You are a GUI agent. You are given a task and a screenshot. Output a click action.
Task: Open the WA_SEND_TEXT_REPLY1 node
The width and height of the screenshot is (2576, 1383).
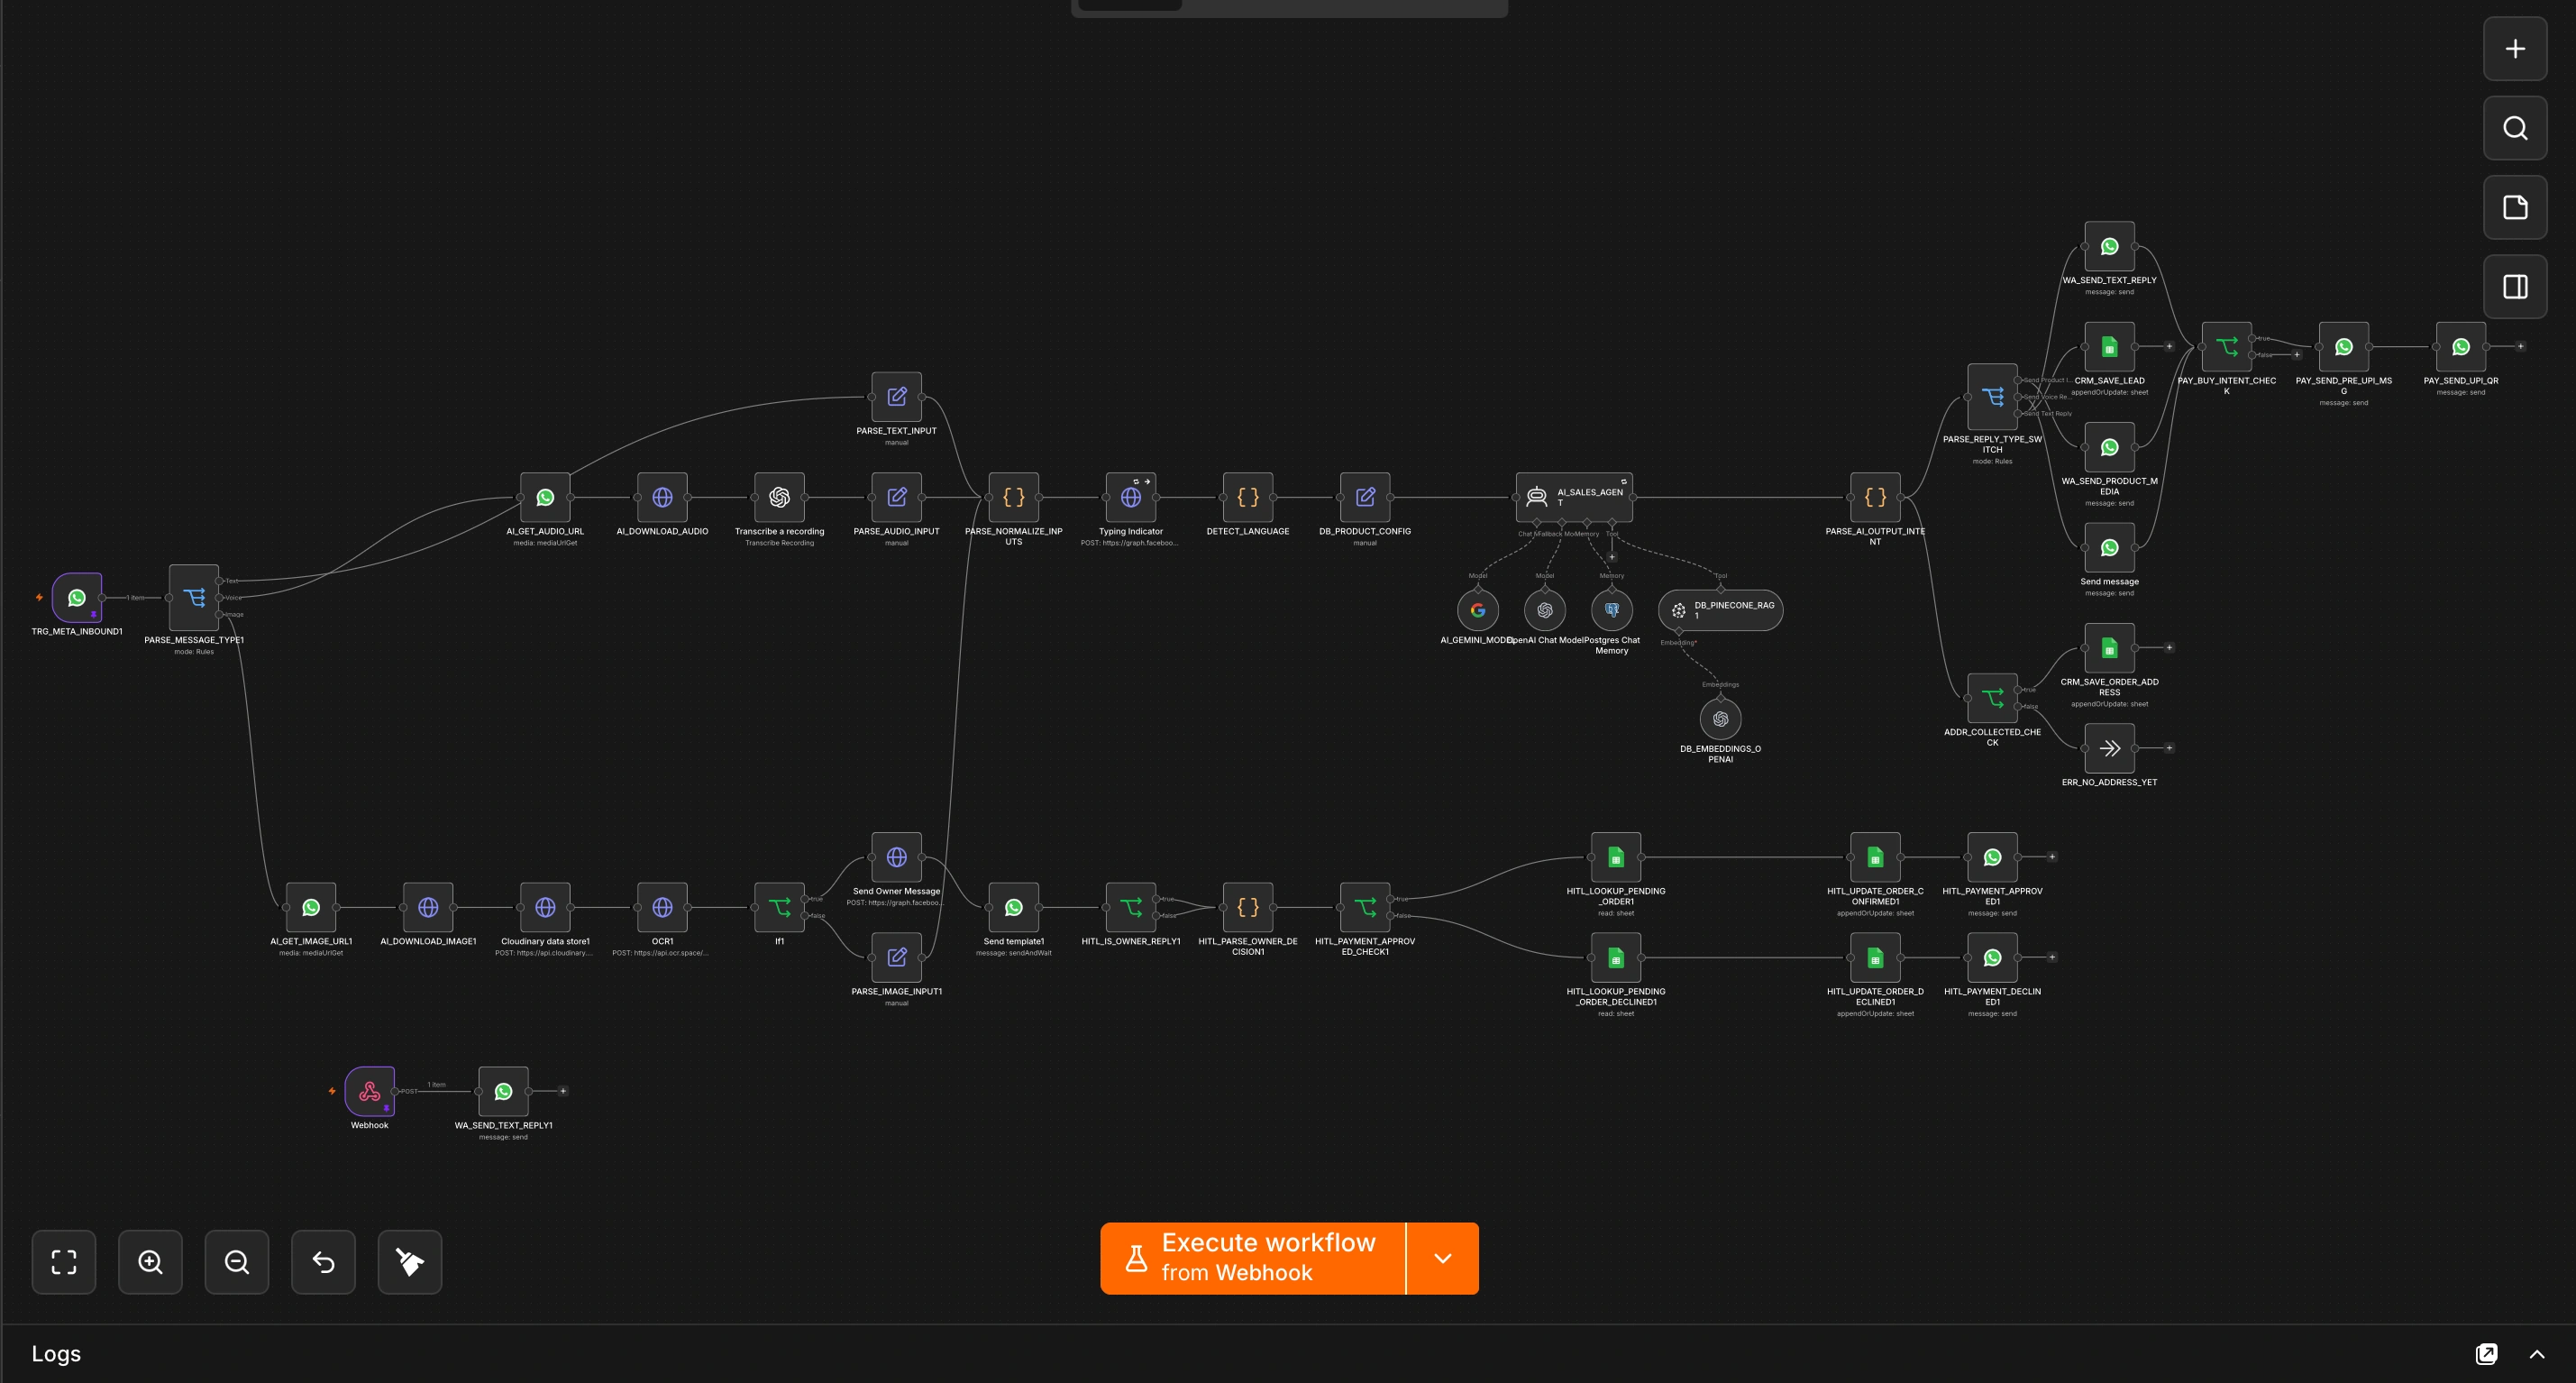pyautogui.click(x=503, y=1091)
